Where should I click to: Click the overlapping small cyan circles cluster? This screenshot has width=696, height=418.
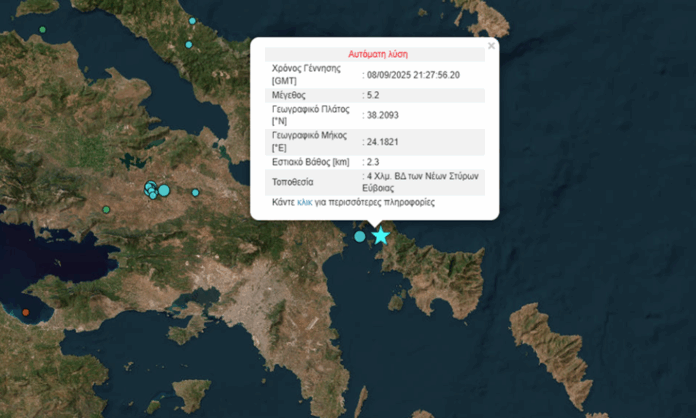[x=150, y=189]
